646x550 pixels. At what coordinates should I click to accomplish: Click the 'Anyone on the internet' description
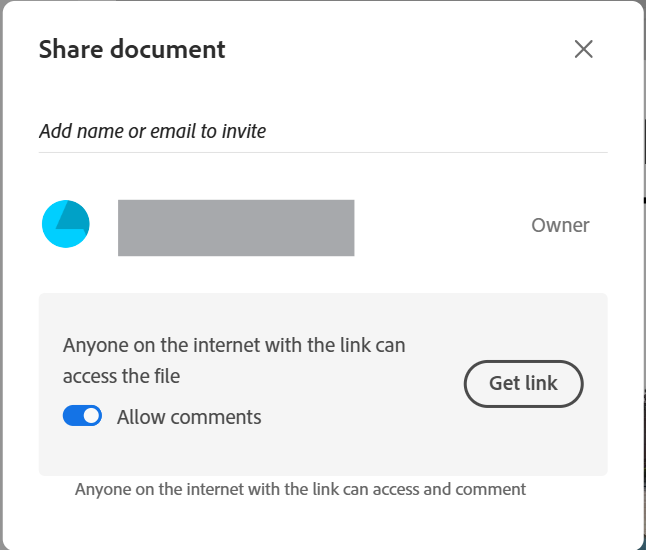coord(234,345)
